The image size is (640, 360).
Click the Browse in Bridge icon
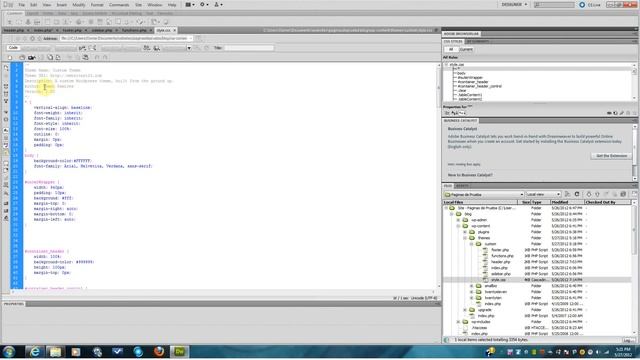(x=31, y=58)
